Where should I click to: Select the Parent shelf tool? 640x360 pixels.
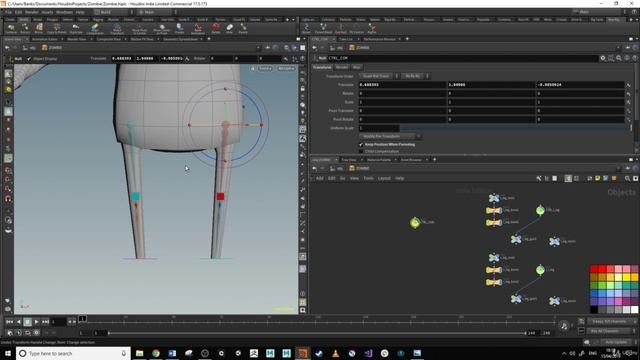coord(243,29)
